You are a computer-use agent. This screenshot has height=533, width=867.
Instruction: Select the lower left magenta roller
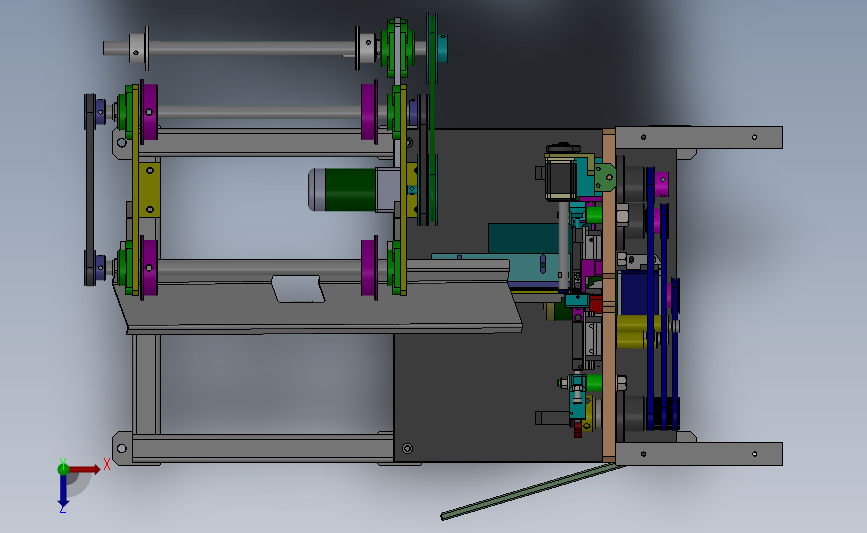click(x=149, y=268)
